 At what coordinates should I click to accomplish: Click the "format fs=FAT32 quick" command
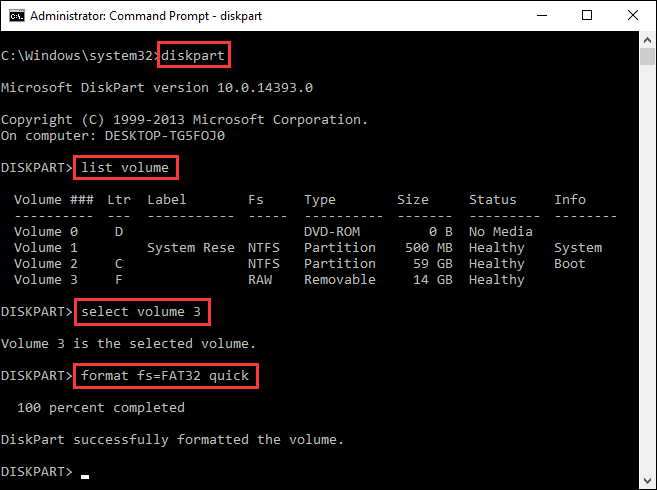tap(166, 376)
